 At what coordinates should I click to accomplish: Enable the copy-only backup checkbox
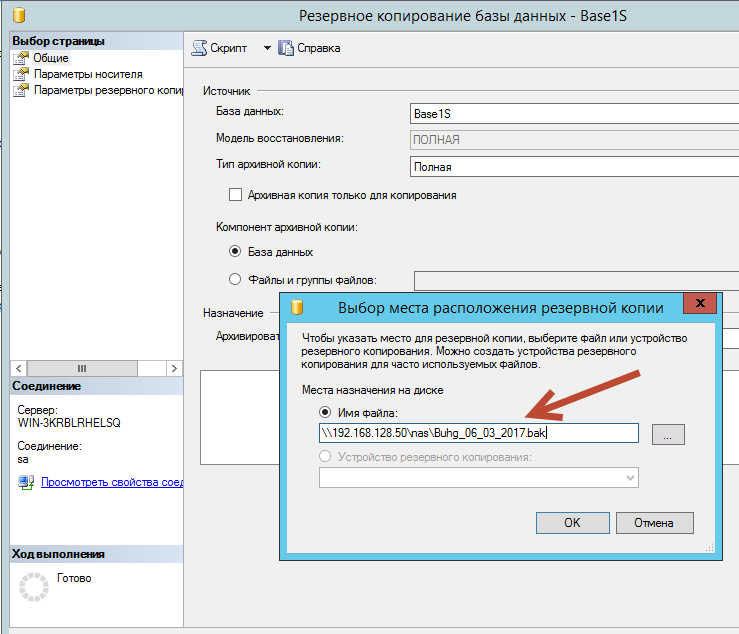(236, 195)
